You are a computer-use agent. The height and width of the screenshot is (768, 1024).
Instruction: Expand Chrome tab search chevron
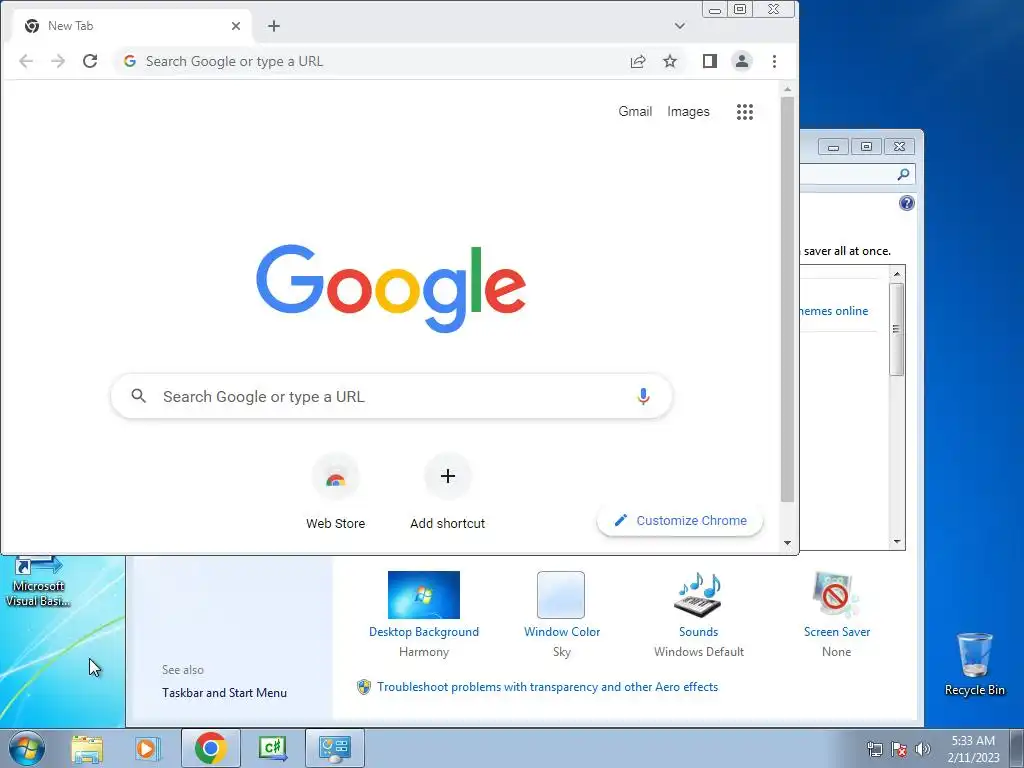[x=680, y=26]
